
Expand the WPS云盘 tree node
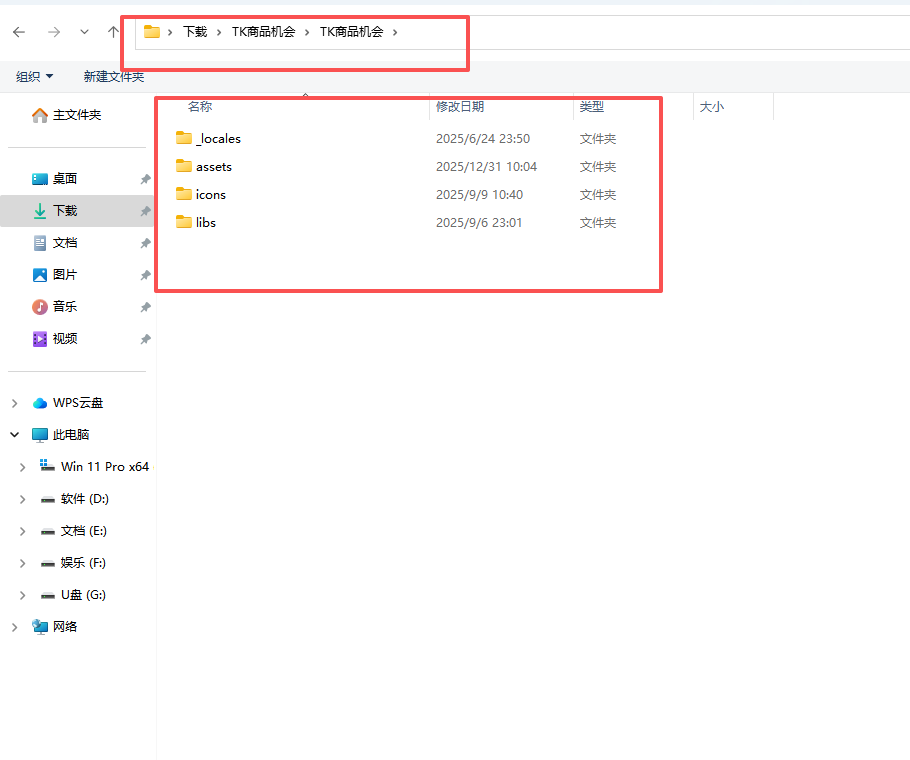pos(14,403)
